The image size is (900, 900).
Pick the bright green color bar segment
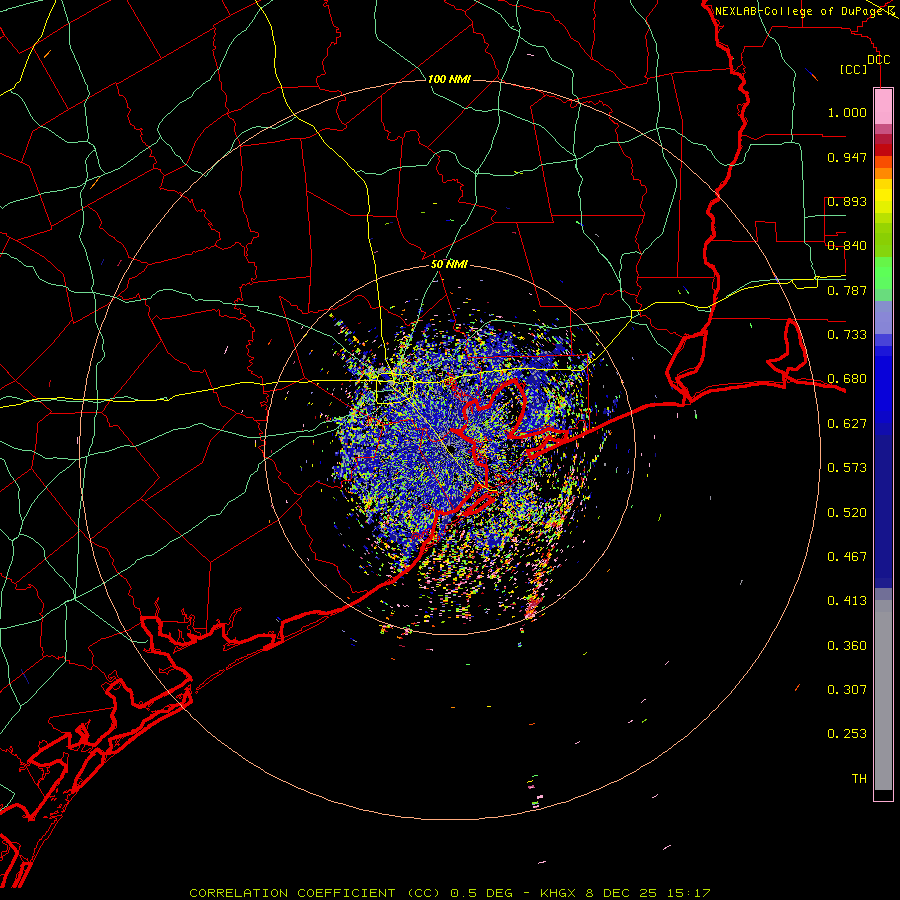click(883, 273)
